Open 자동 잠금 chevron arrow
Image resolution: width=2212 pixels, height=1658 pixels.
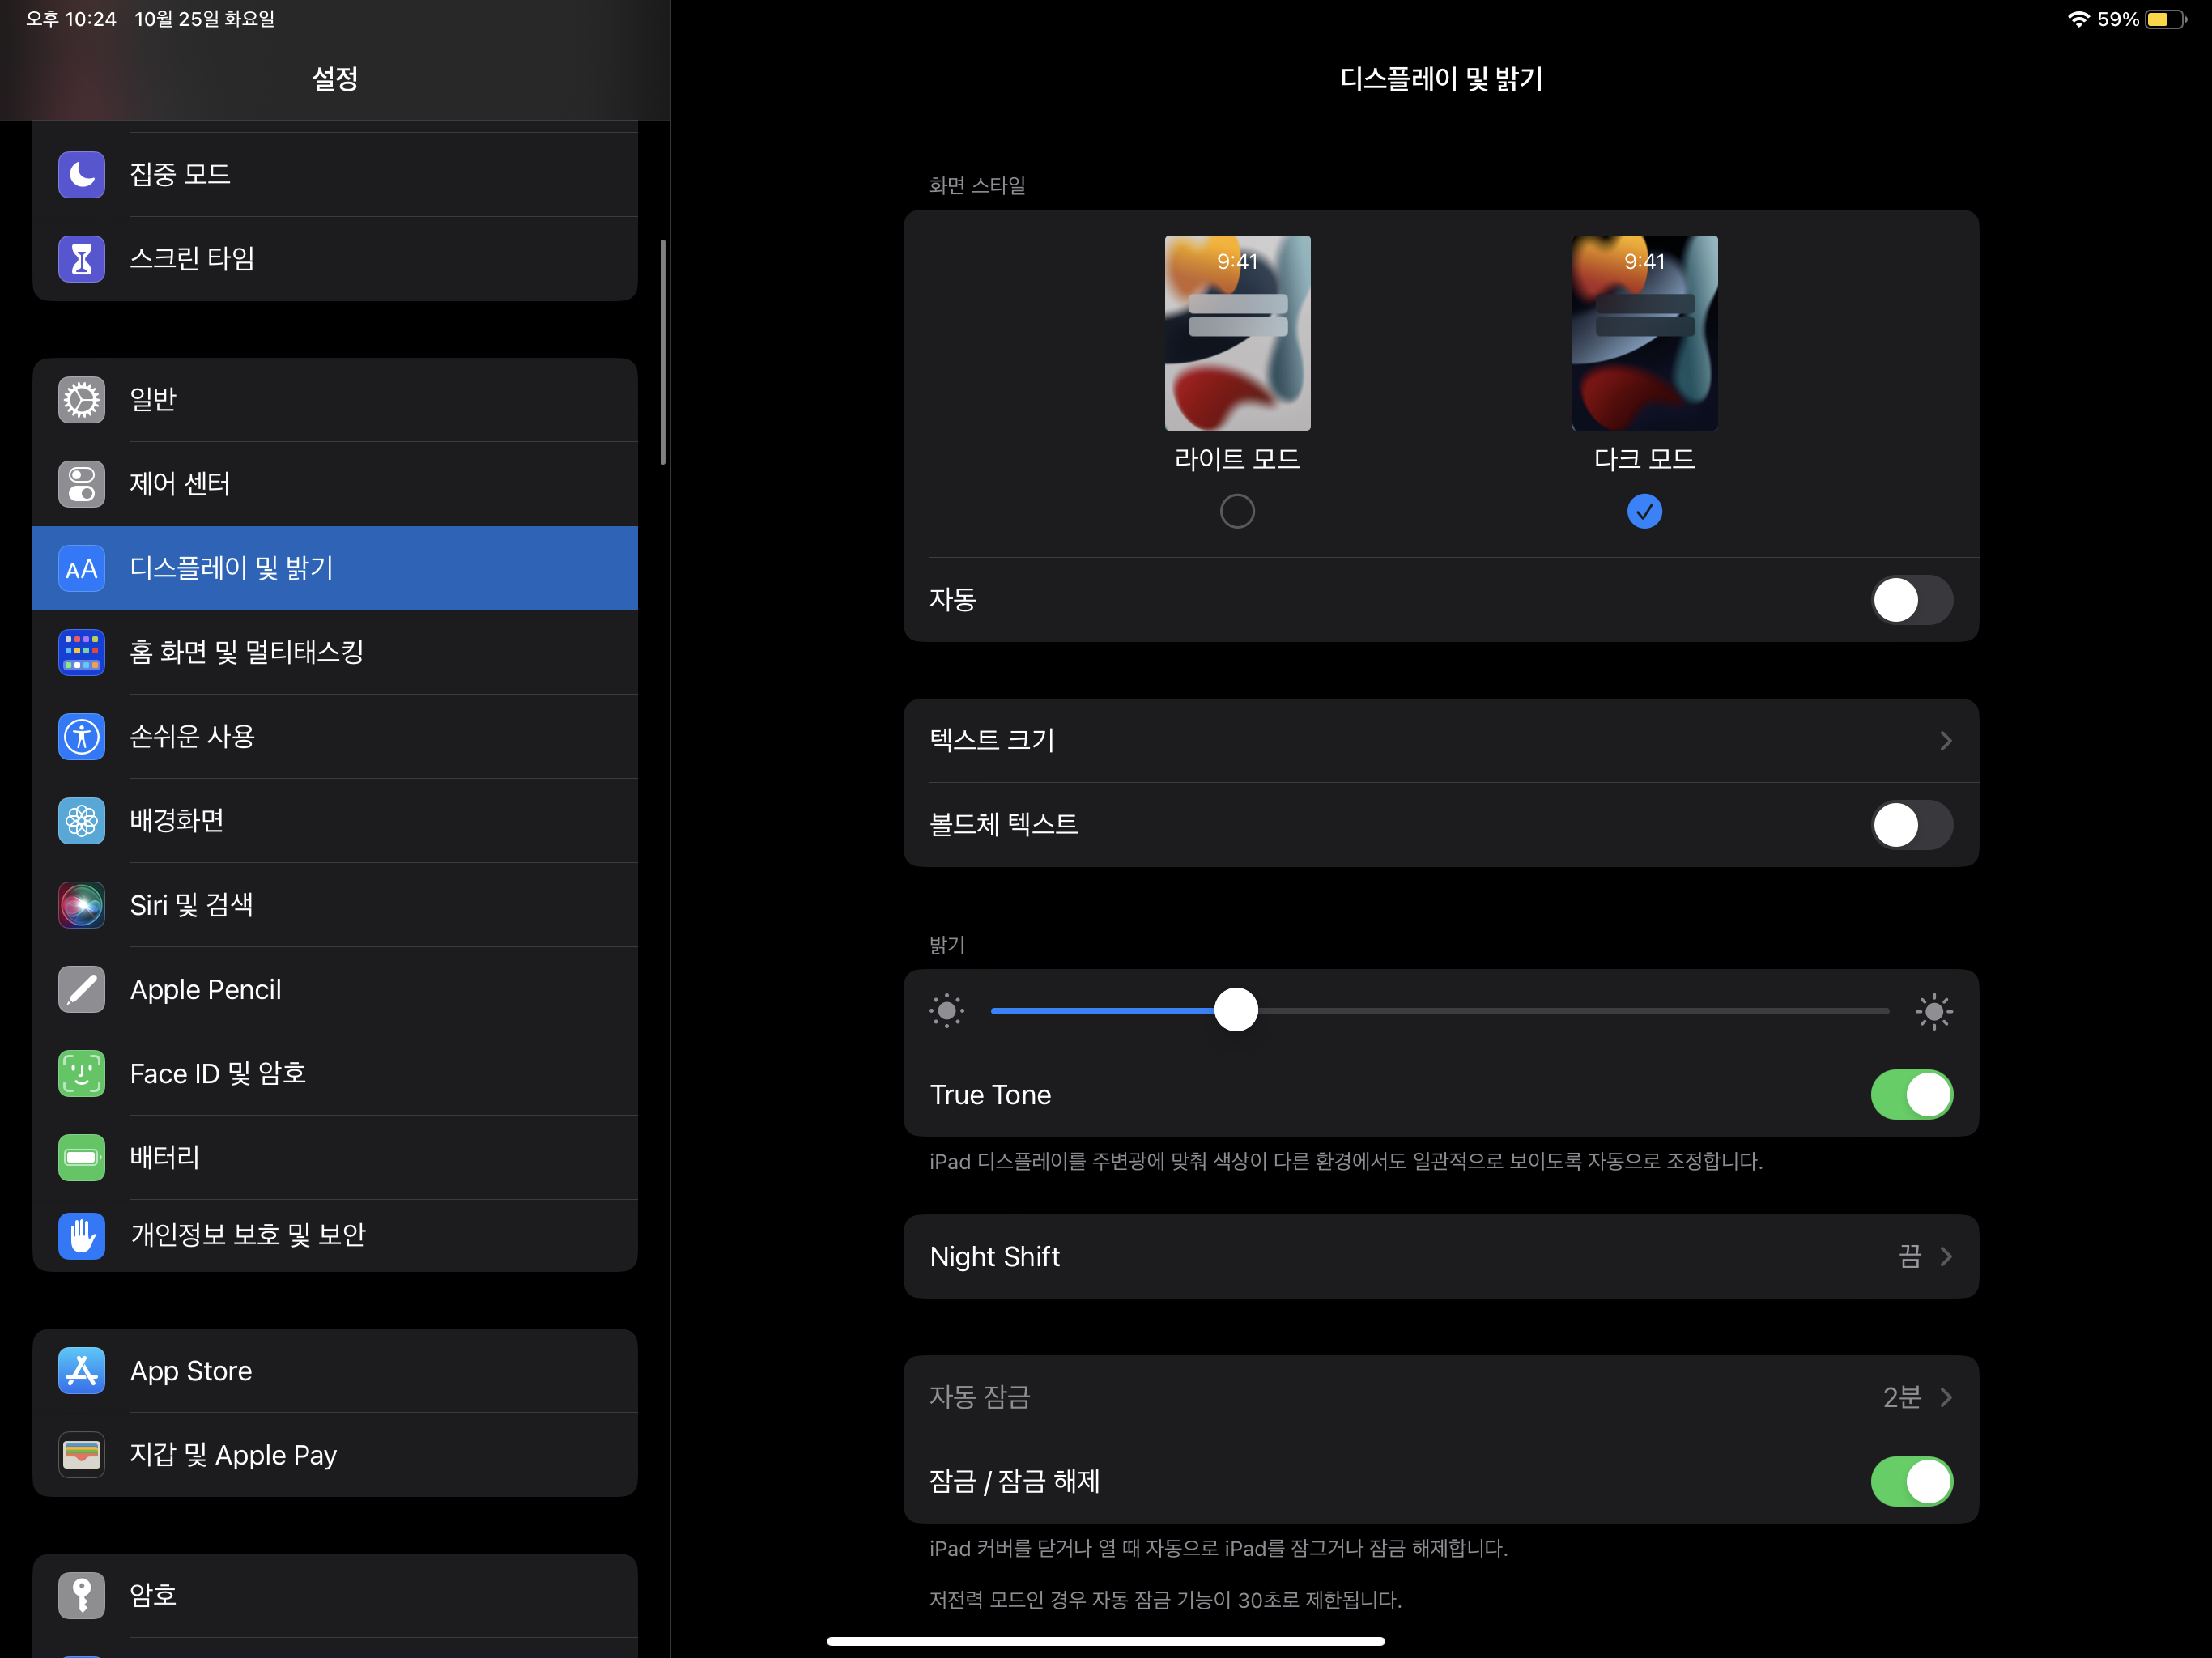[x=1945, y=1397]
